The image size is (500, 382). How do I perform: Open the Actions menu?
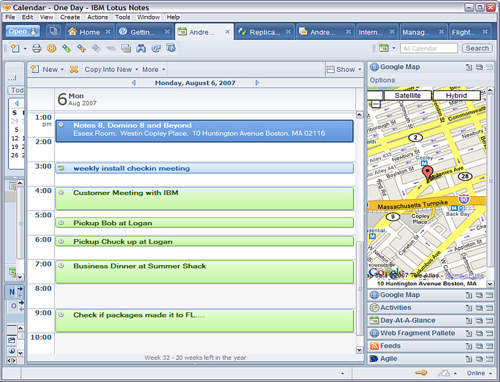click(97, 17)
